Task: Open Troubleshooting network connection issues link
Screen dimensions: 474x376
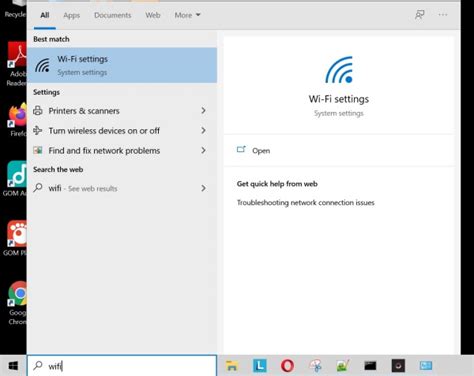Action: [306, 203]
